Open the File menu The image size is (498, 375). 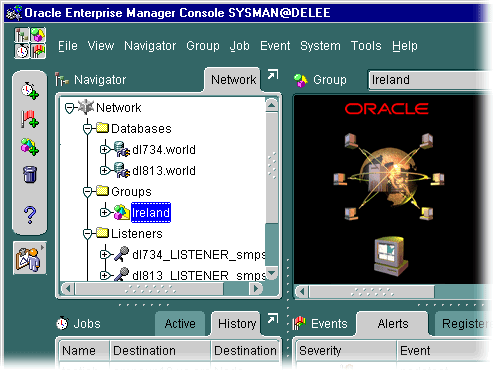(68, 46)
